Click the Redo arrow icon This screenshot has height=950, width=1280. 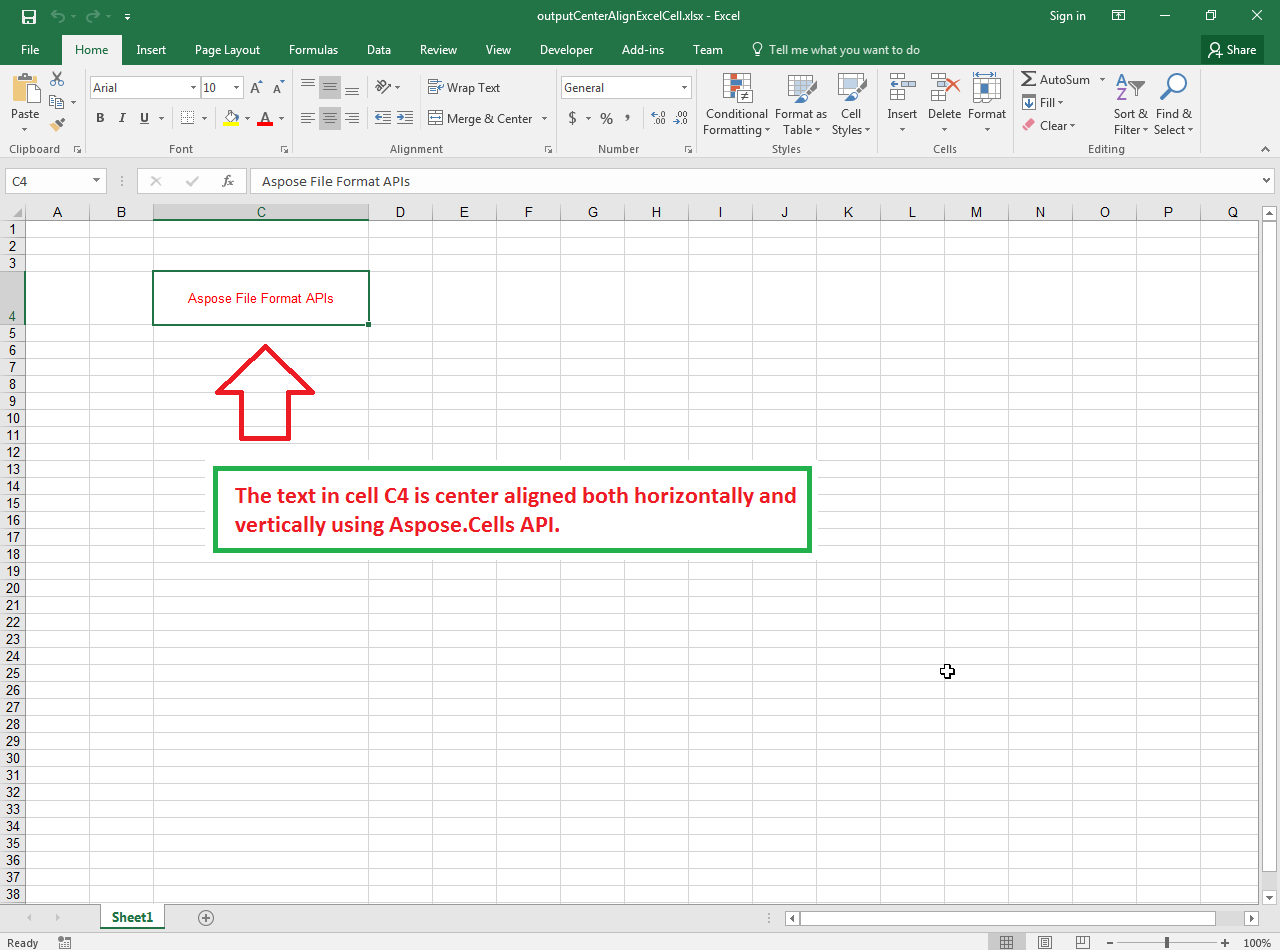tap(91, 16)
